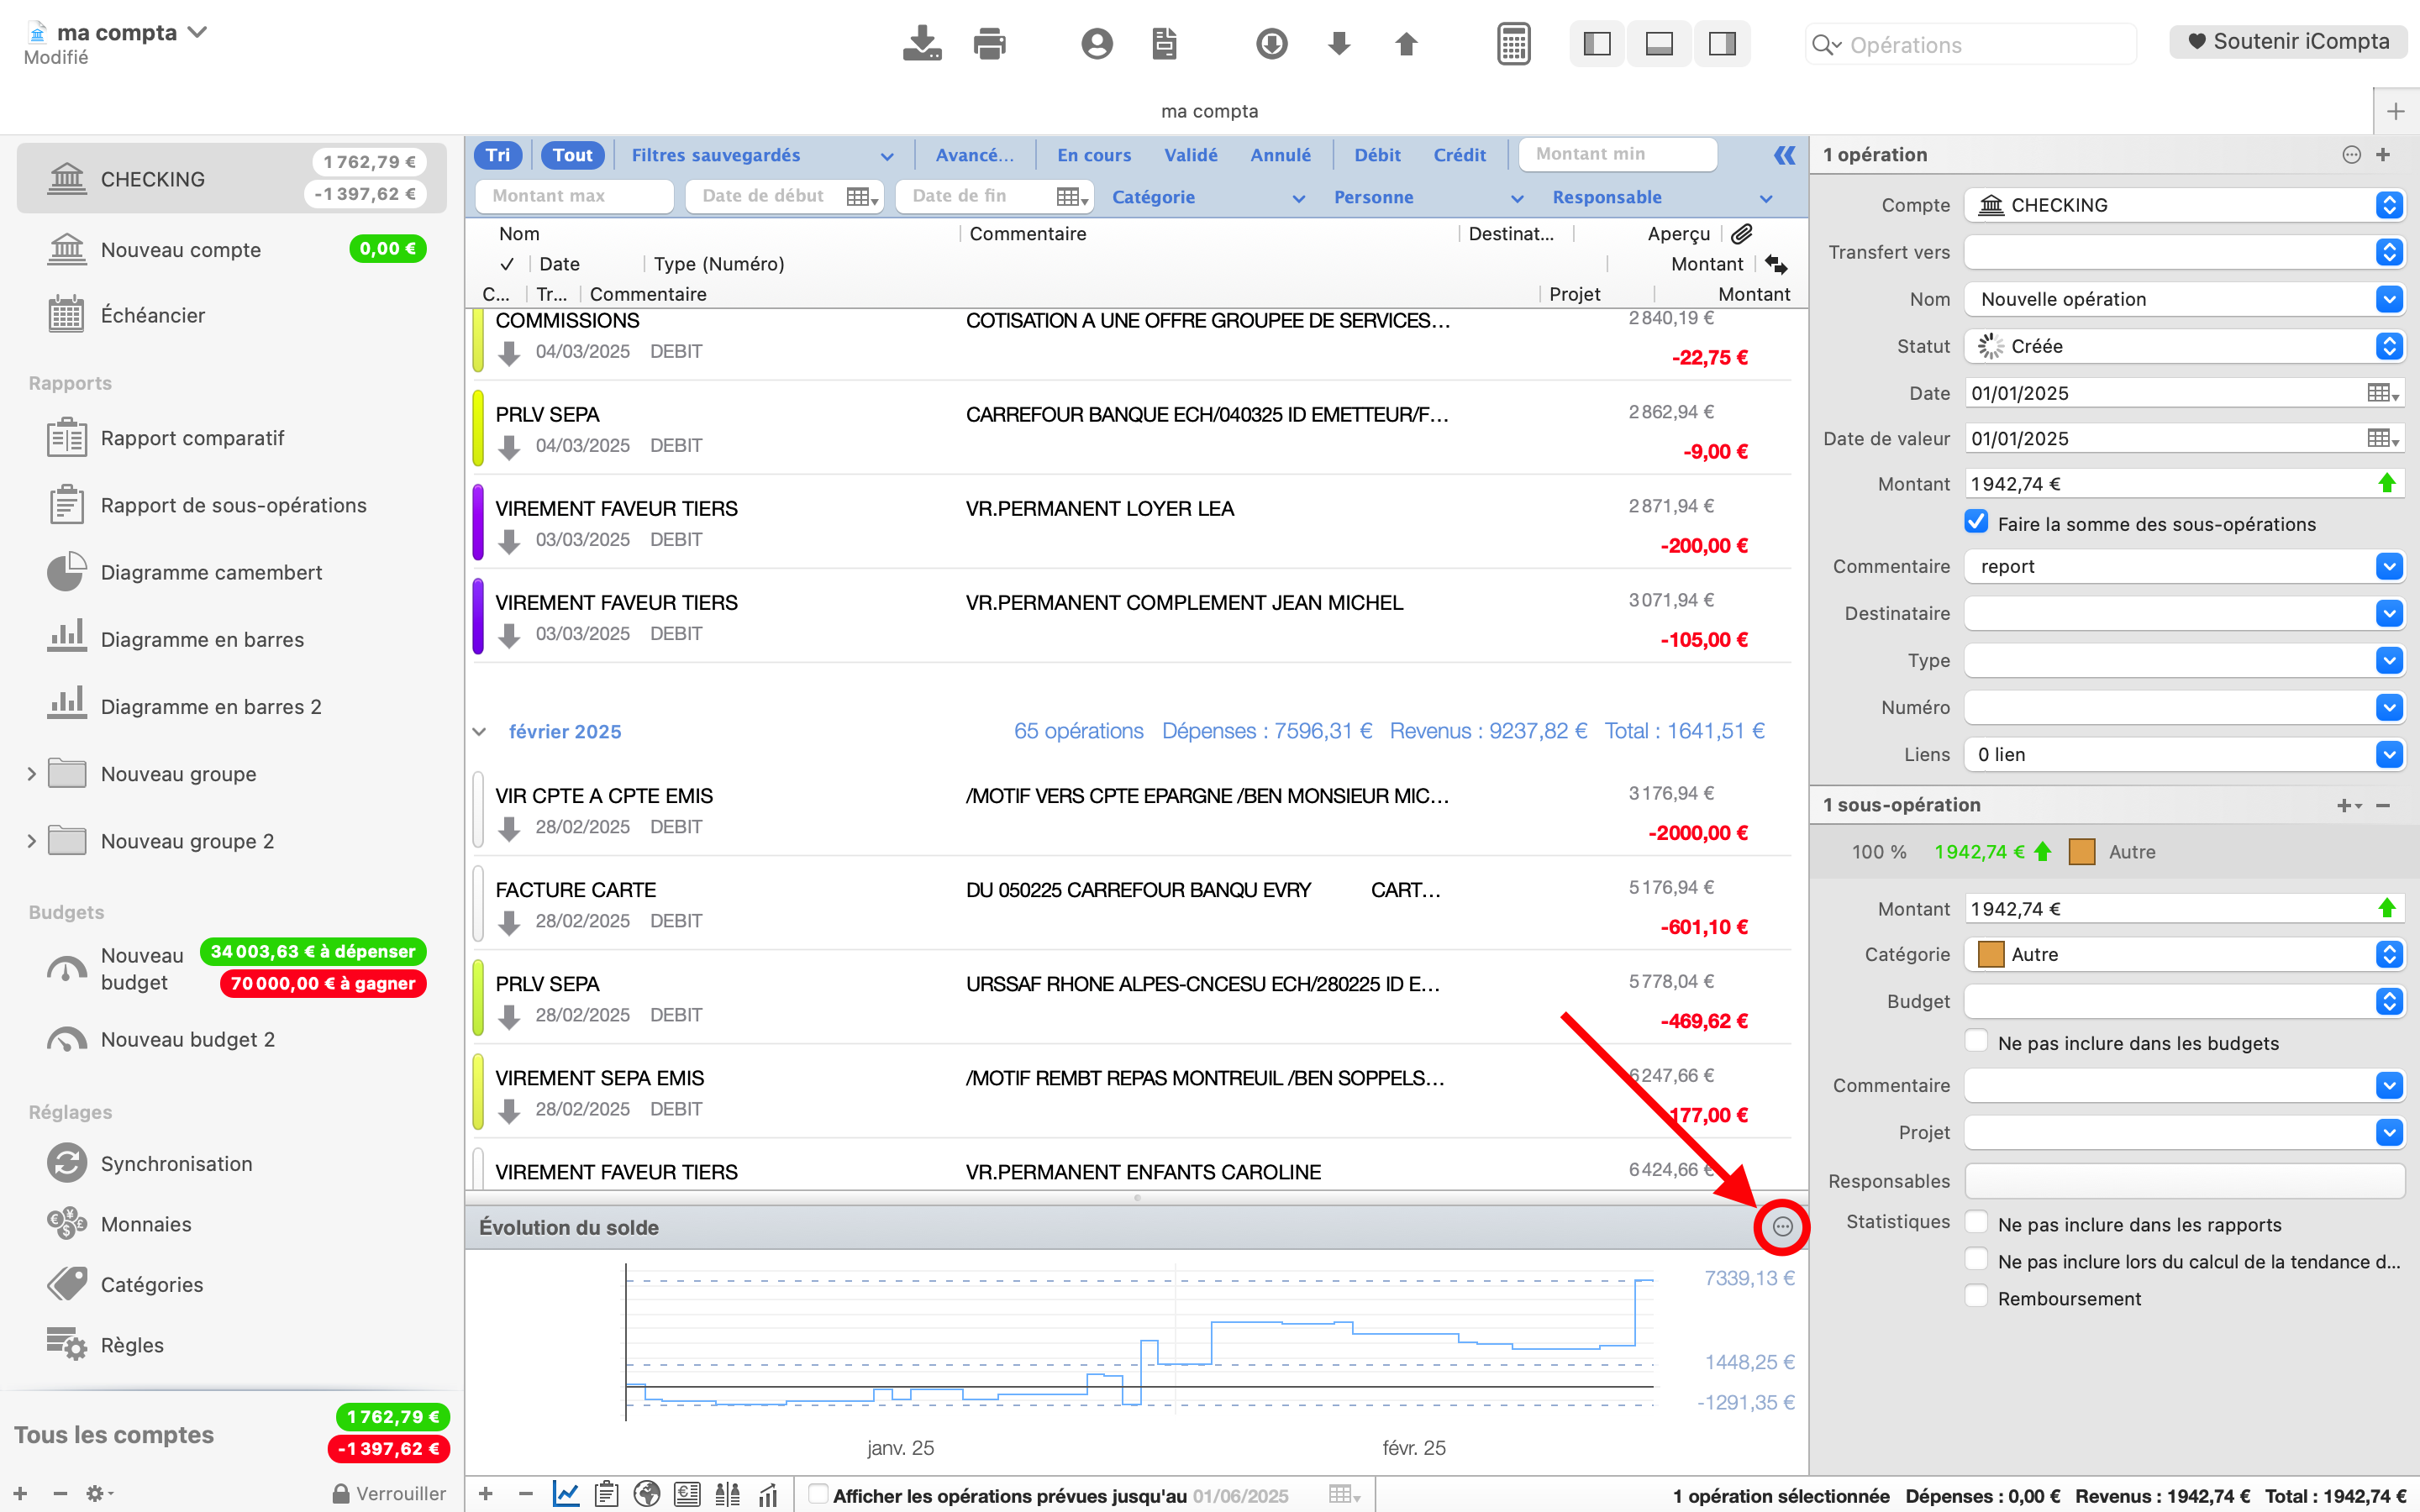The image size is (2420, 1512).
Task: Click orange Autre category color swatch in sous-opération row
Action: 2082,852
